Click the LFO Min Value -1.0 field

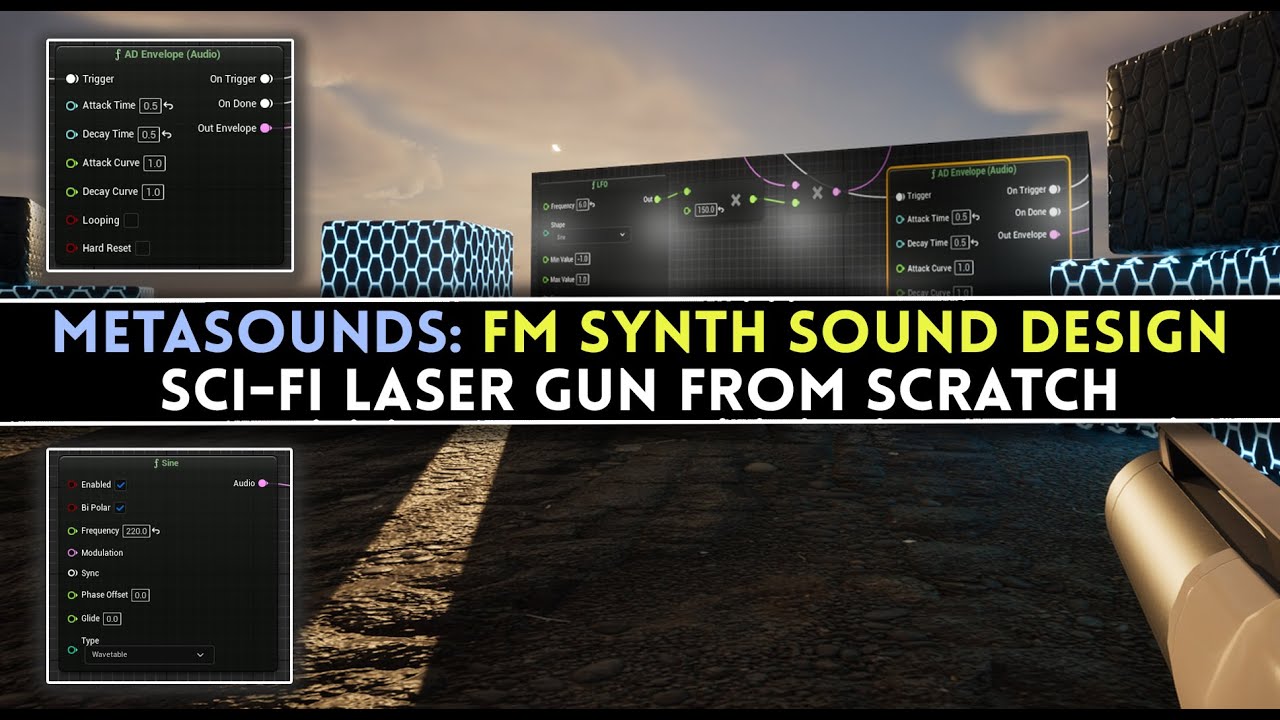point(582,259)
